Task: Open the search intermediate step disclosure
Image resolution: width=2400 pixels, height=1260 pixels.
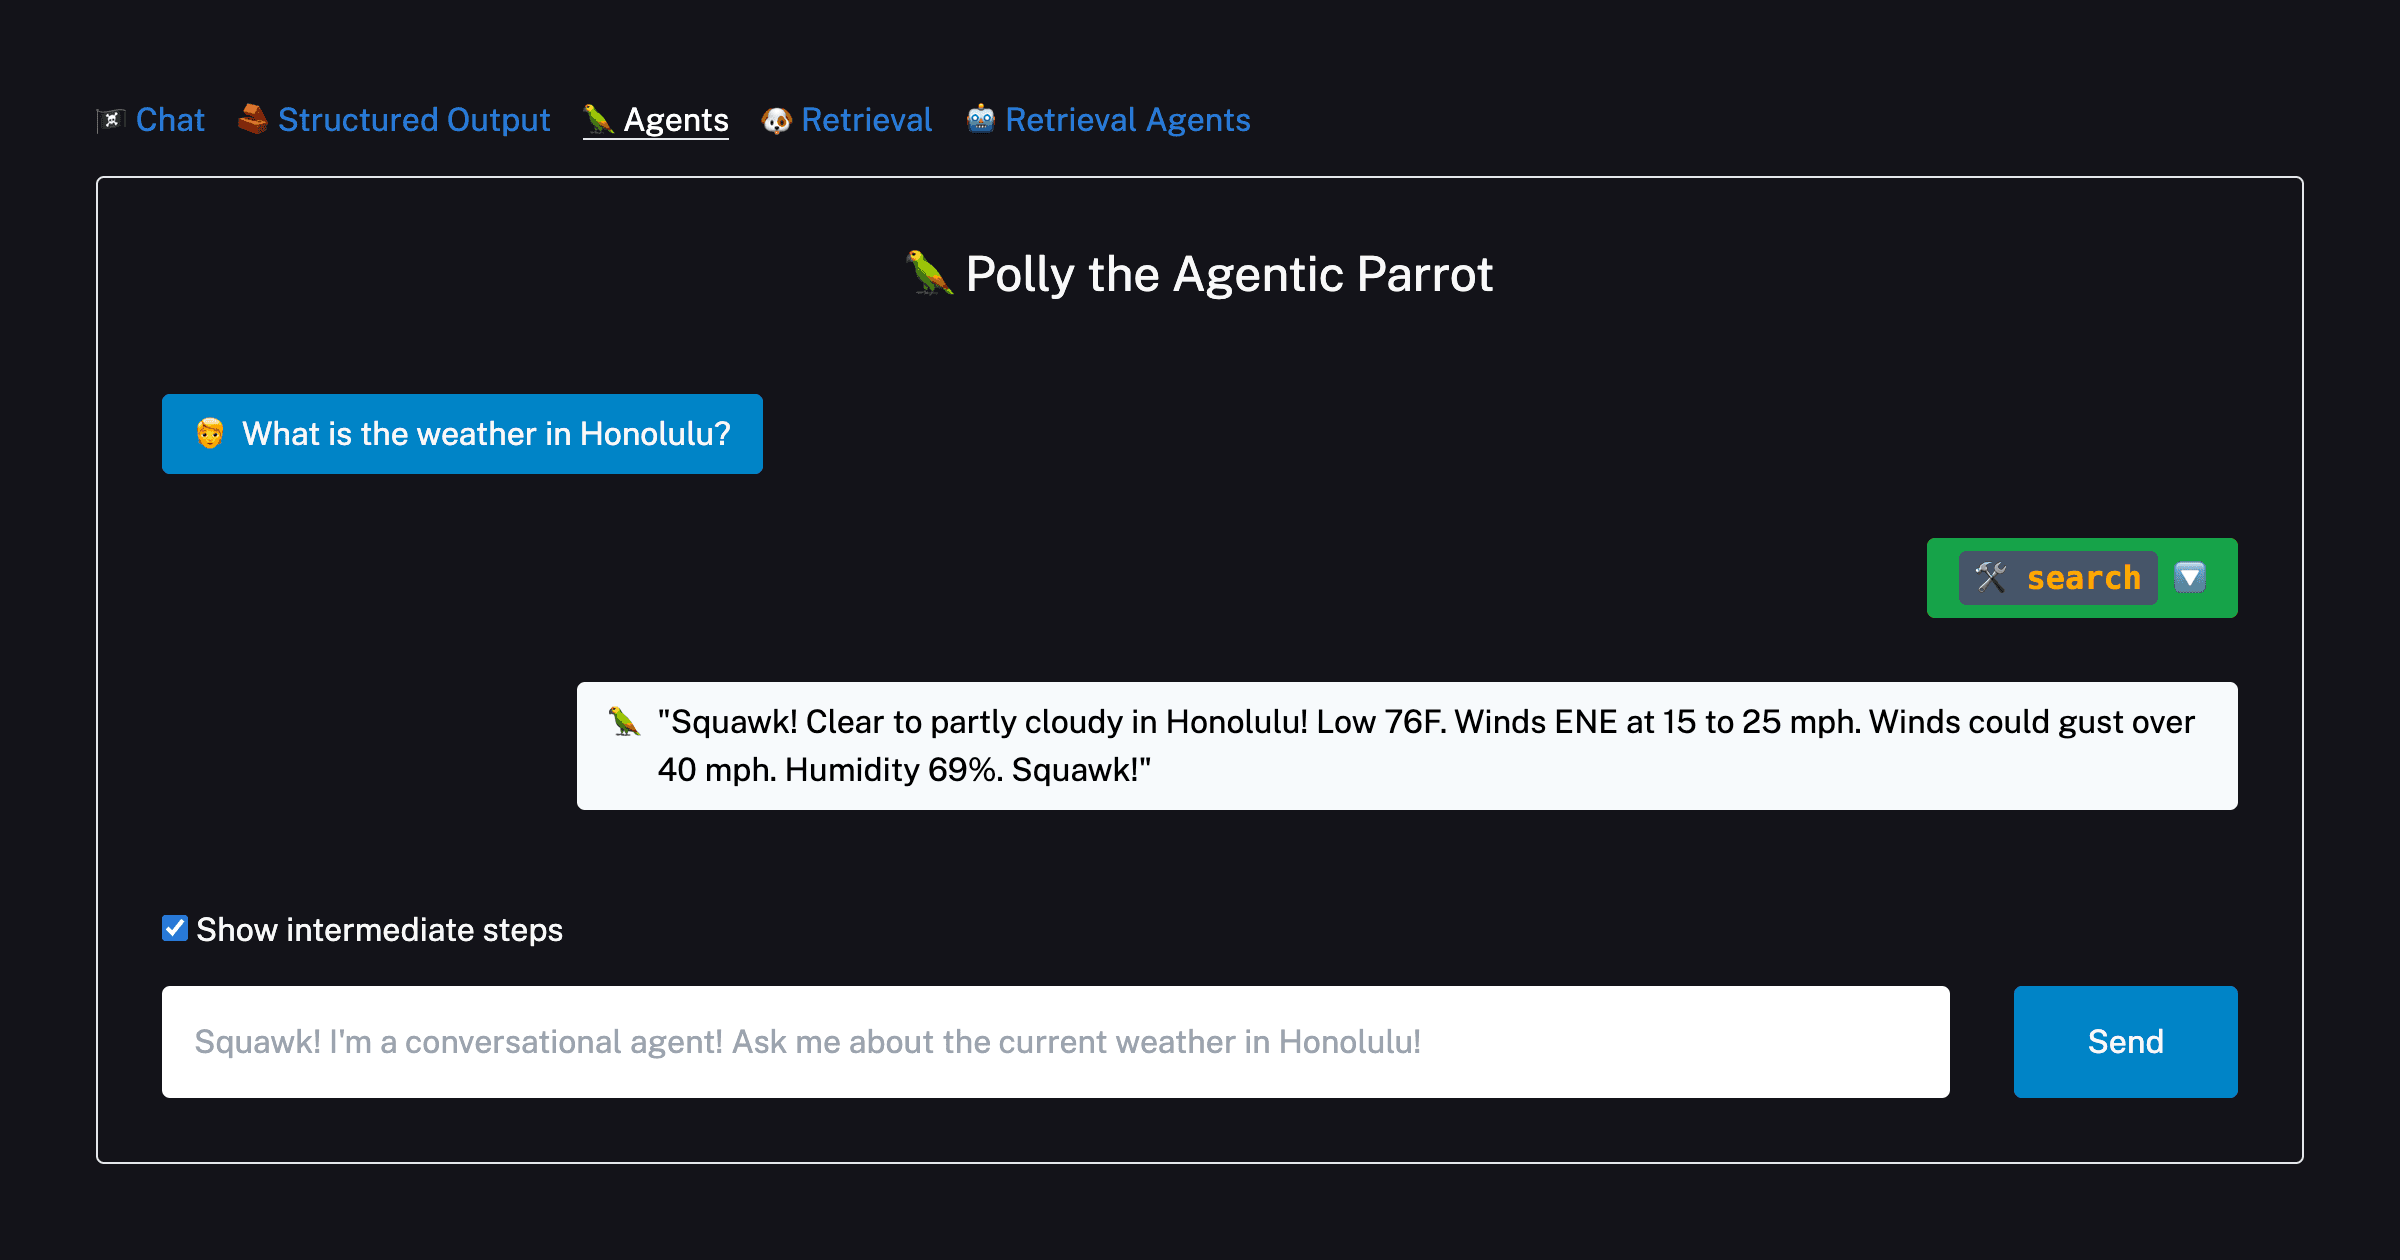Action: (2188, 577)
